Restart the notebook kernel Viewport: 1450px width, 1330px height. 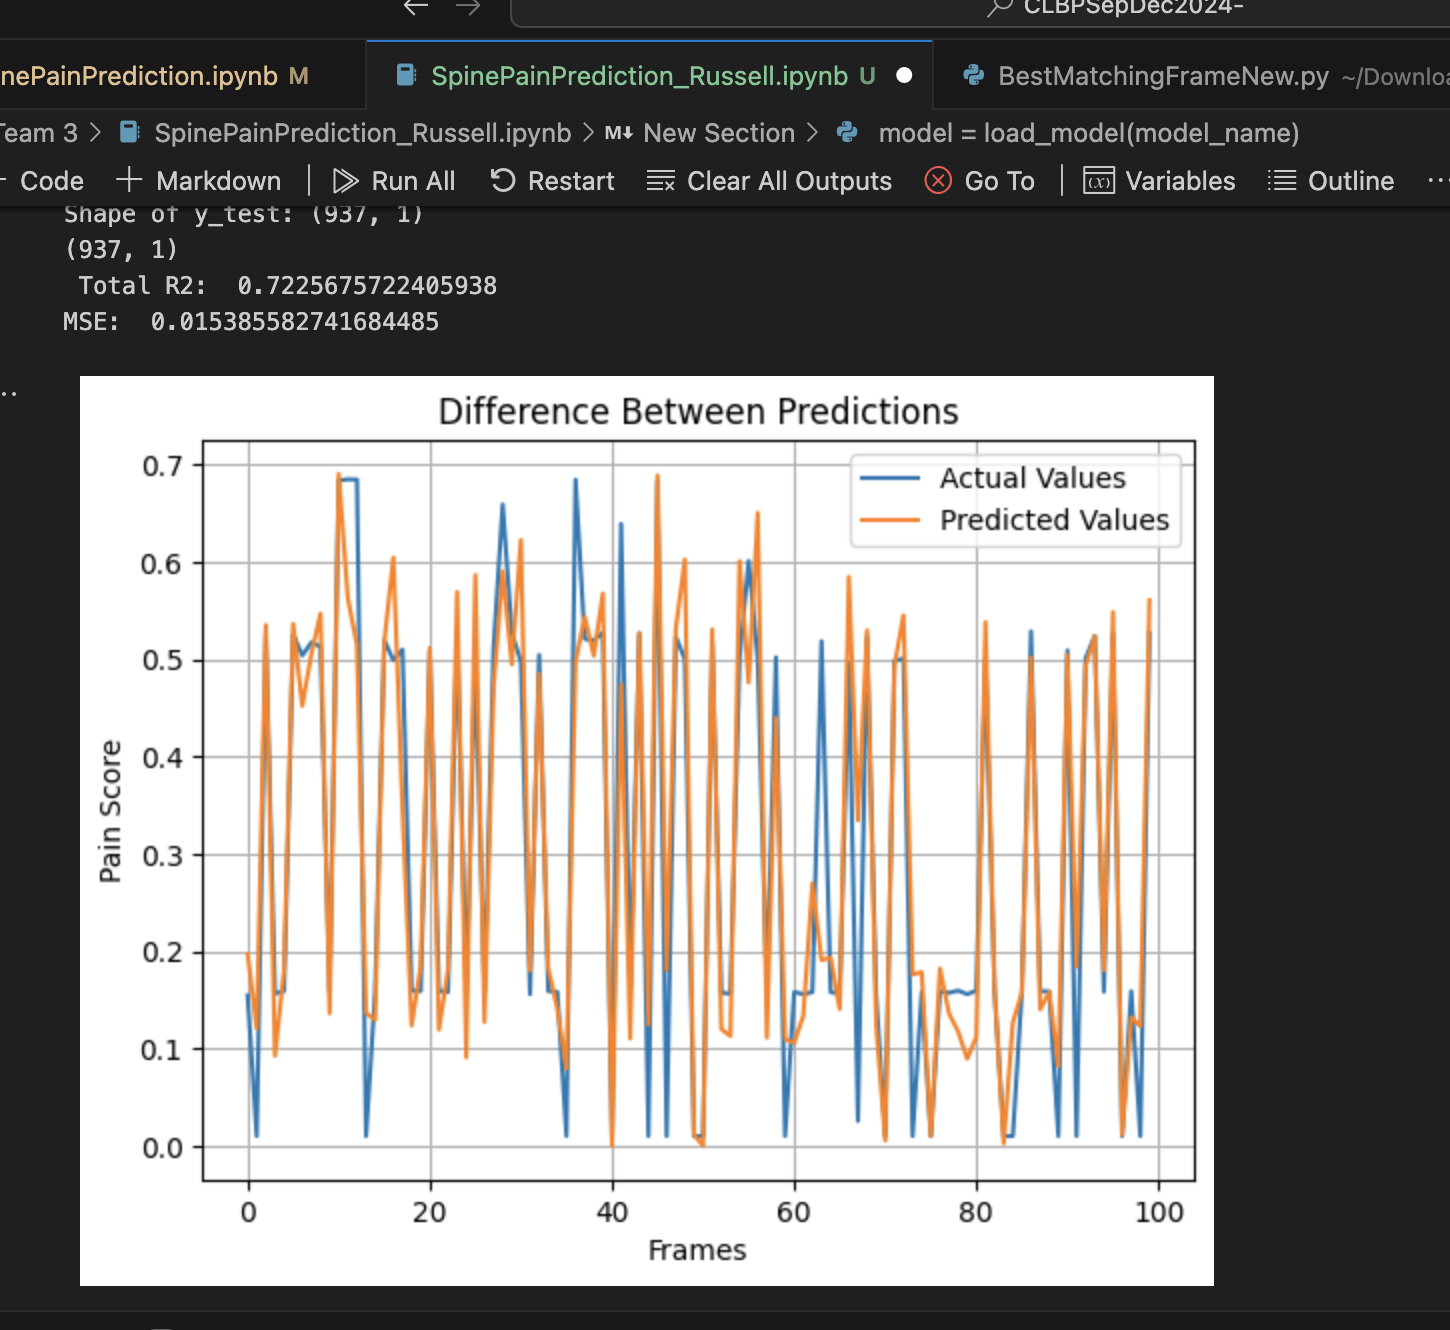pos(552,181)
